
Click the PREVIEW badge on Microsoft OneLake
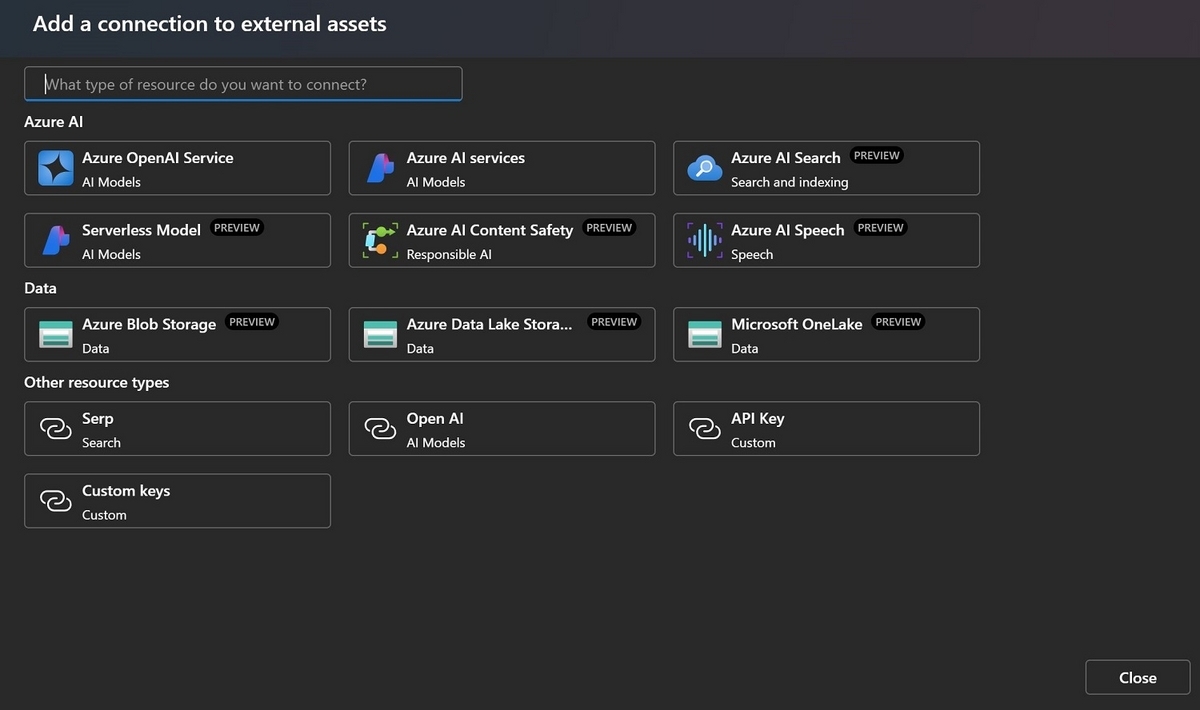[x=898, y=322]
